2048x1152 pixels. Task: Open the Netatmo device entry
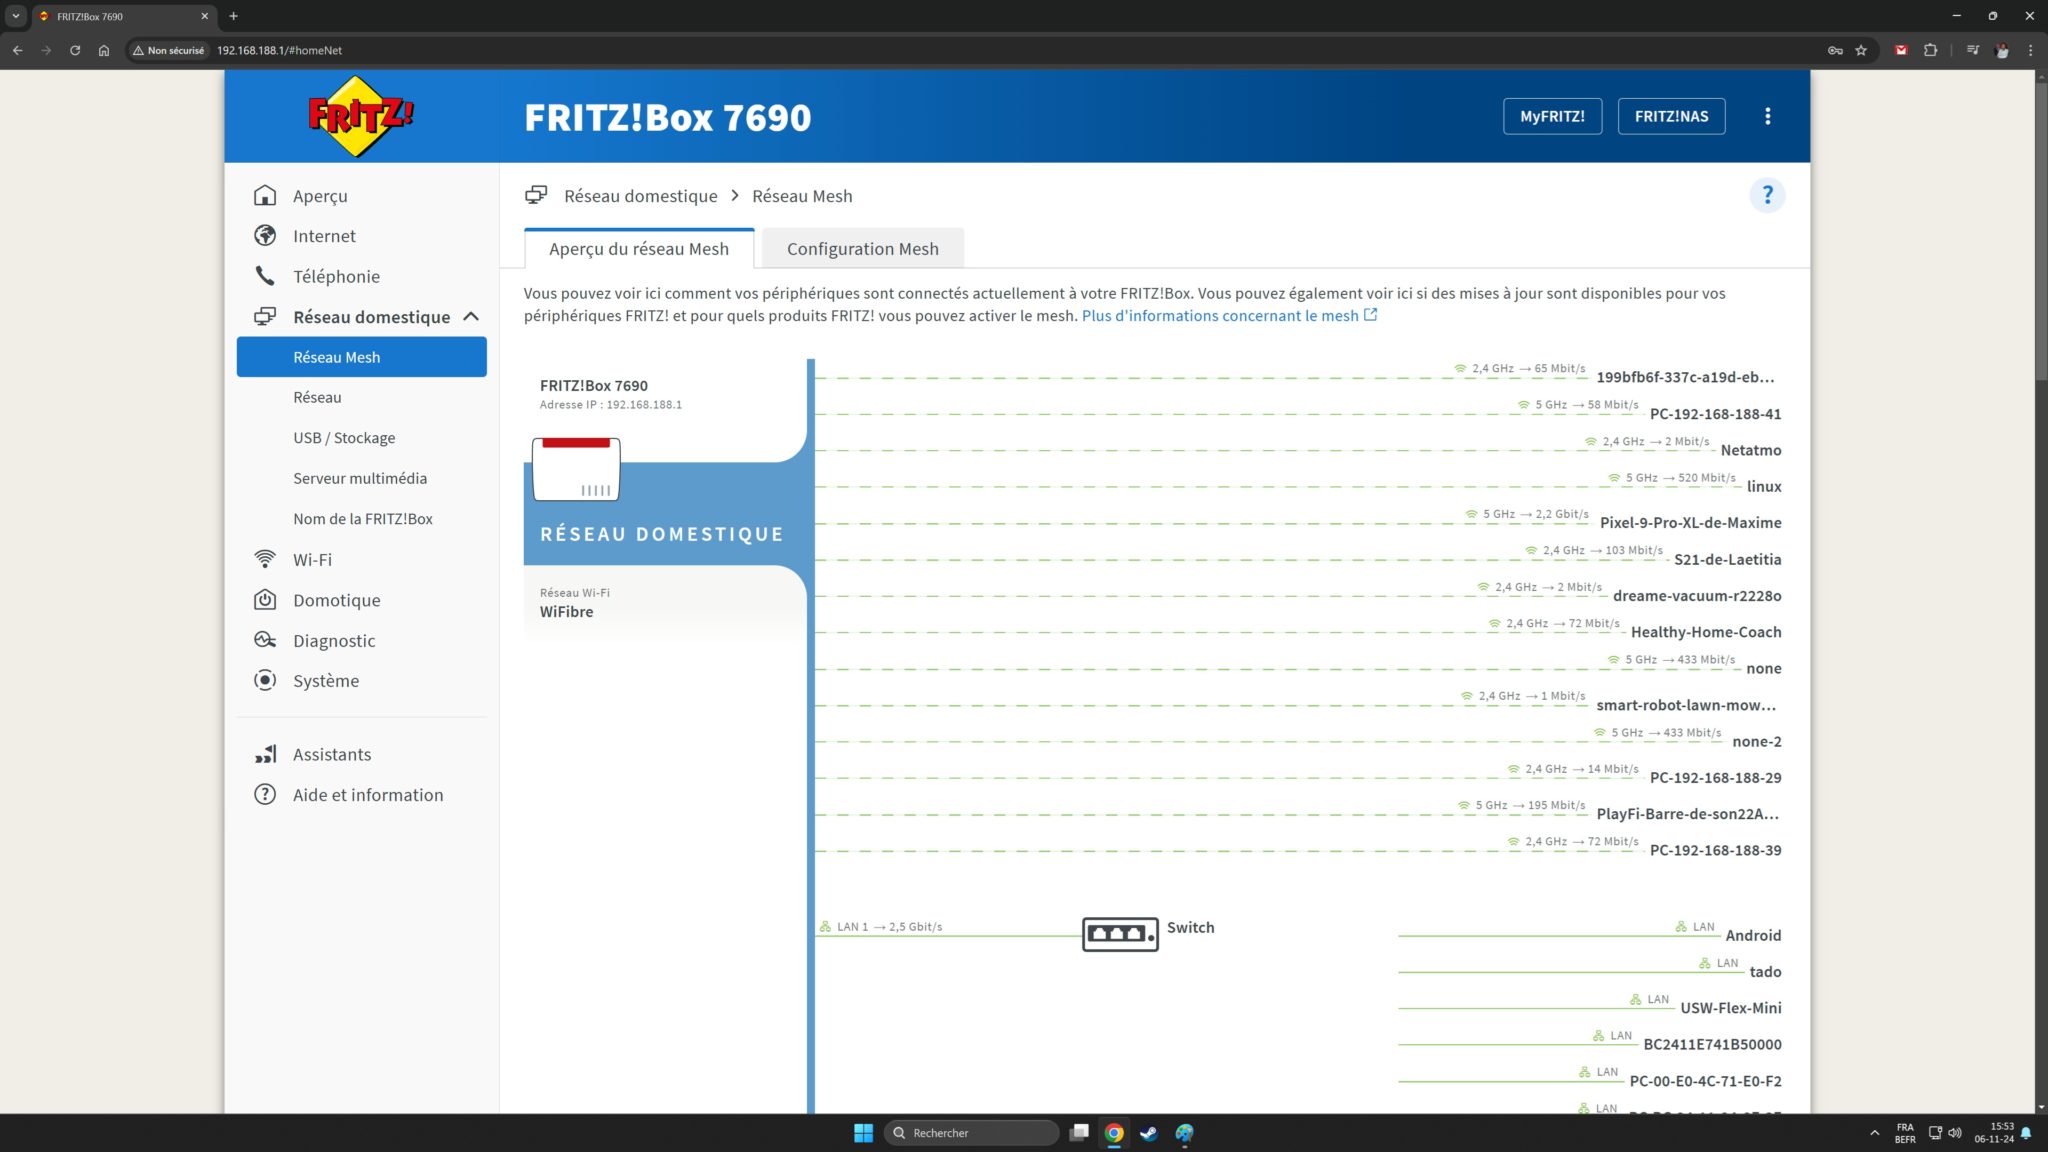coord(1750,450)
